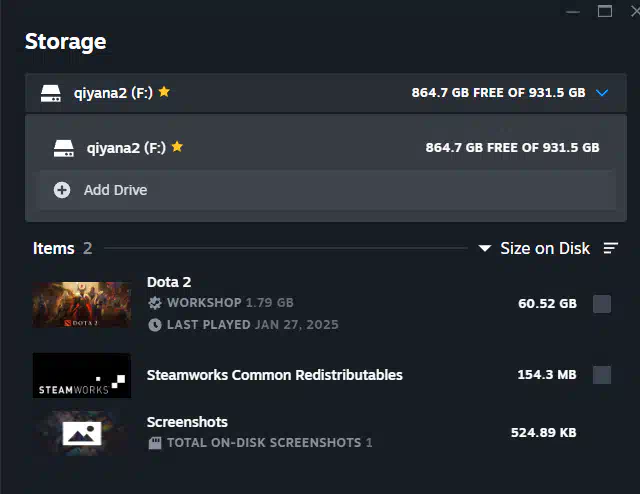Click the drive icon in the top qiyana2 header
This screenshot has width=640, height=494.
(x=51, y=93)
